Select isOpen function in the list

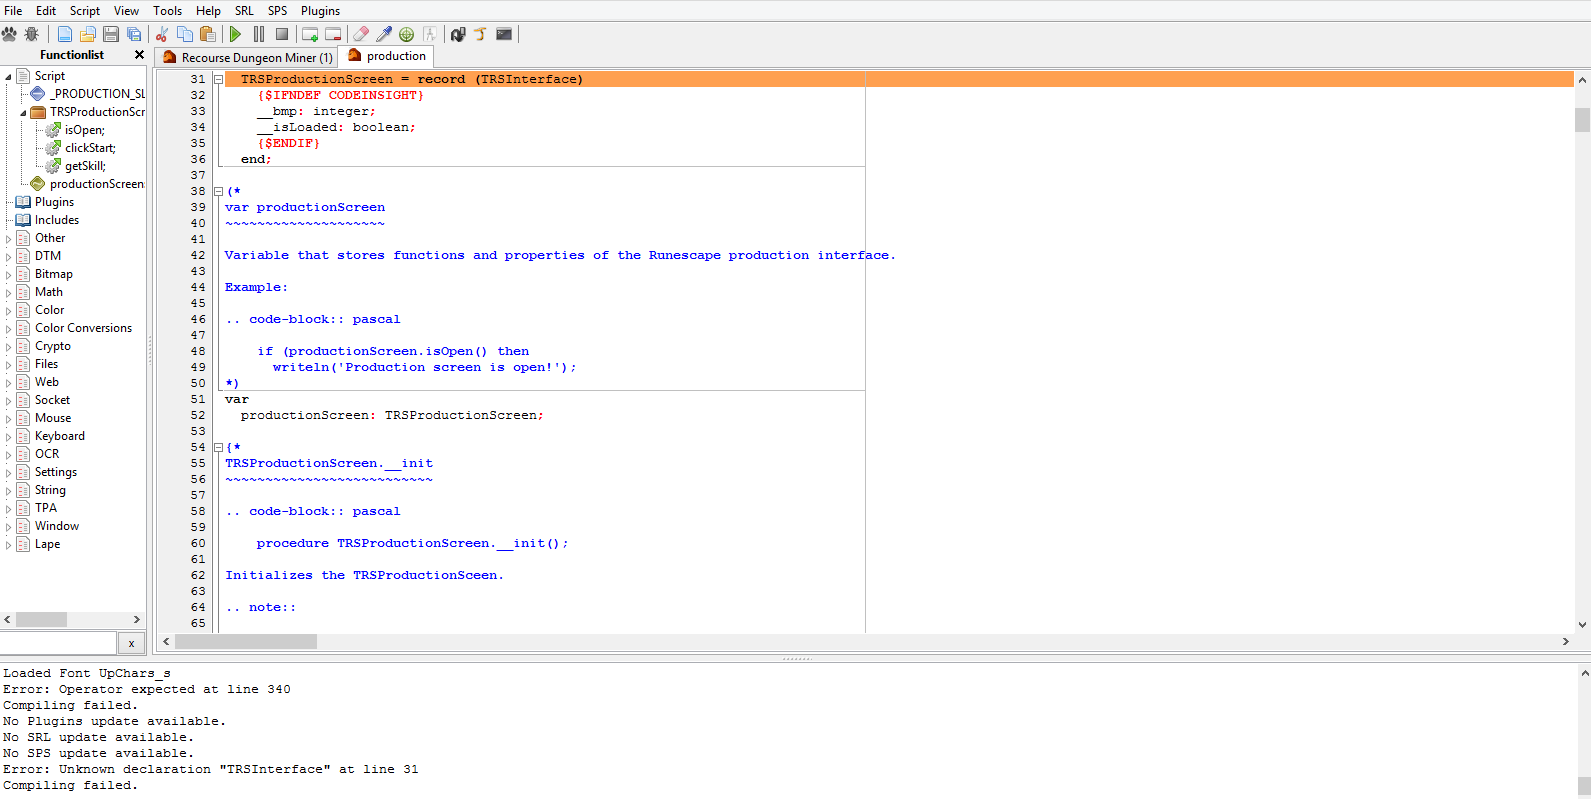click(85, 130)
